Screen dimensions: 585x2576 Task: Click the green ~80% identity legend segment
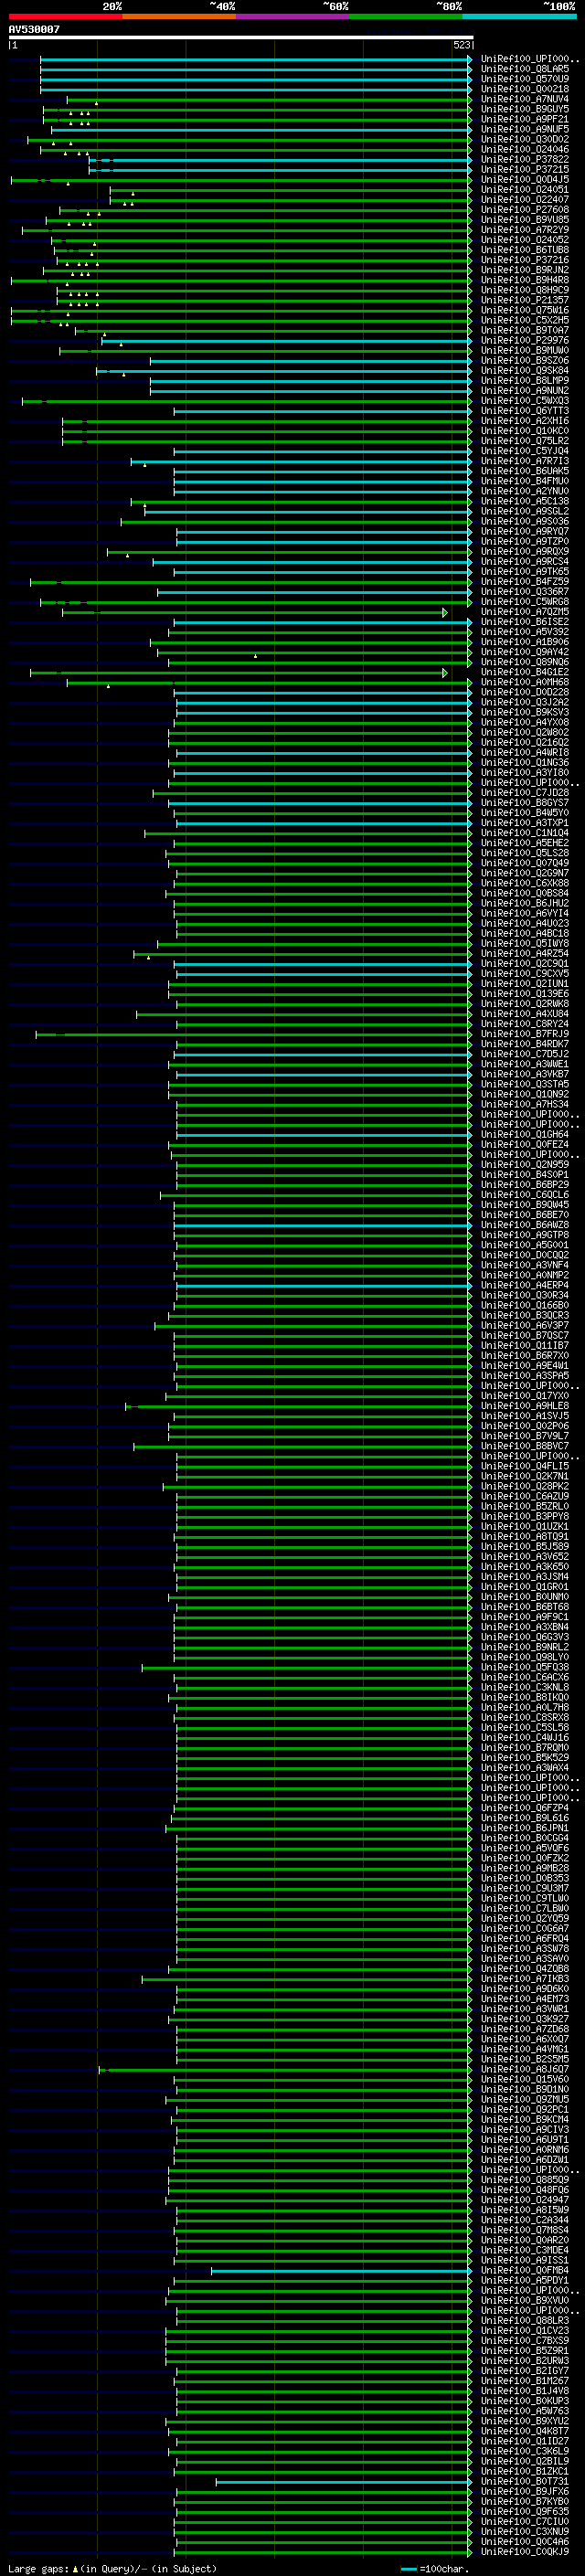(x=405, y=16)
